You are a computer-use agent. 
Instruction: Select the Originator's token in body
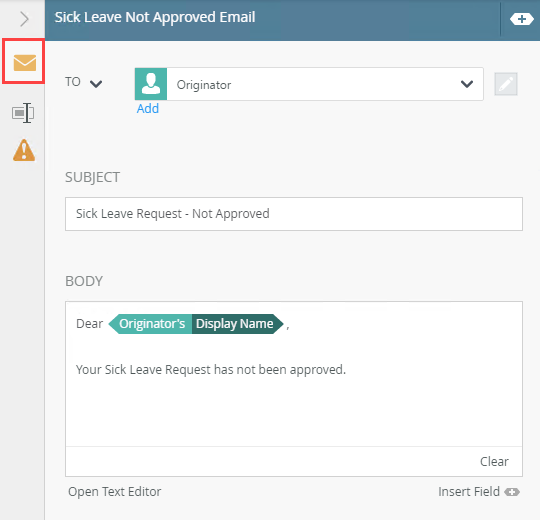tap(150, 324)
